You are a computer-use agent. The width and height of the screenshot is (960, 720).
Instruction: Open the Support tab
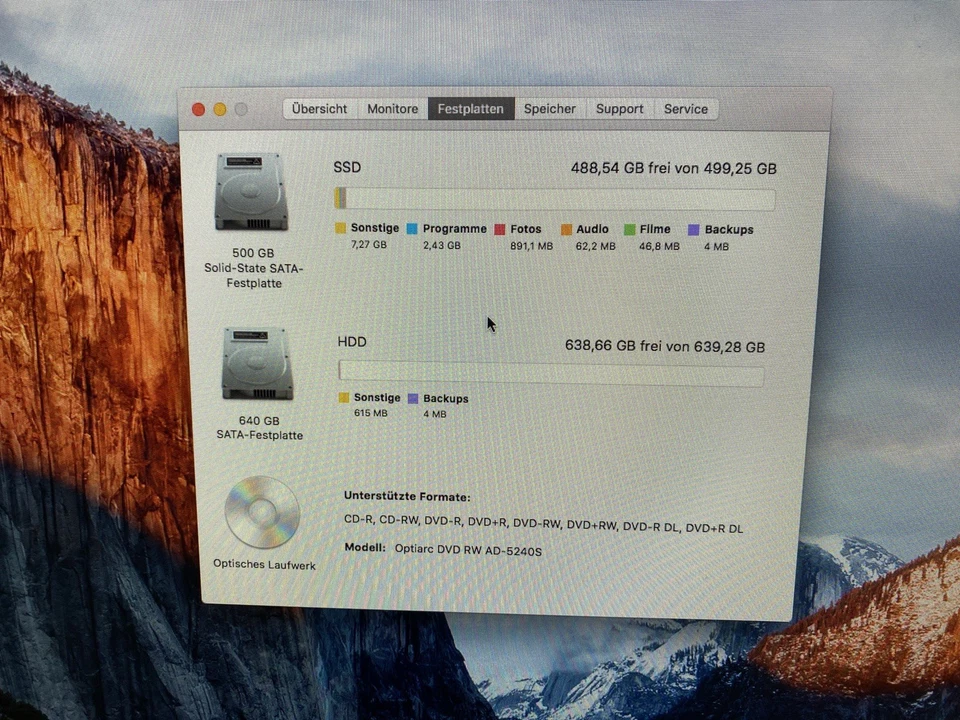[x=619, y=109]
